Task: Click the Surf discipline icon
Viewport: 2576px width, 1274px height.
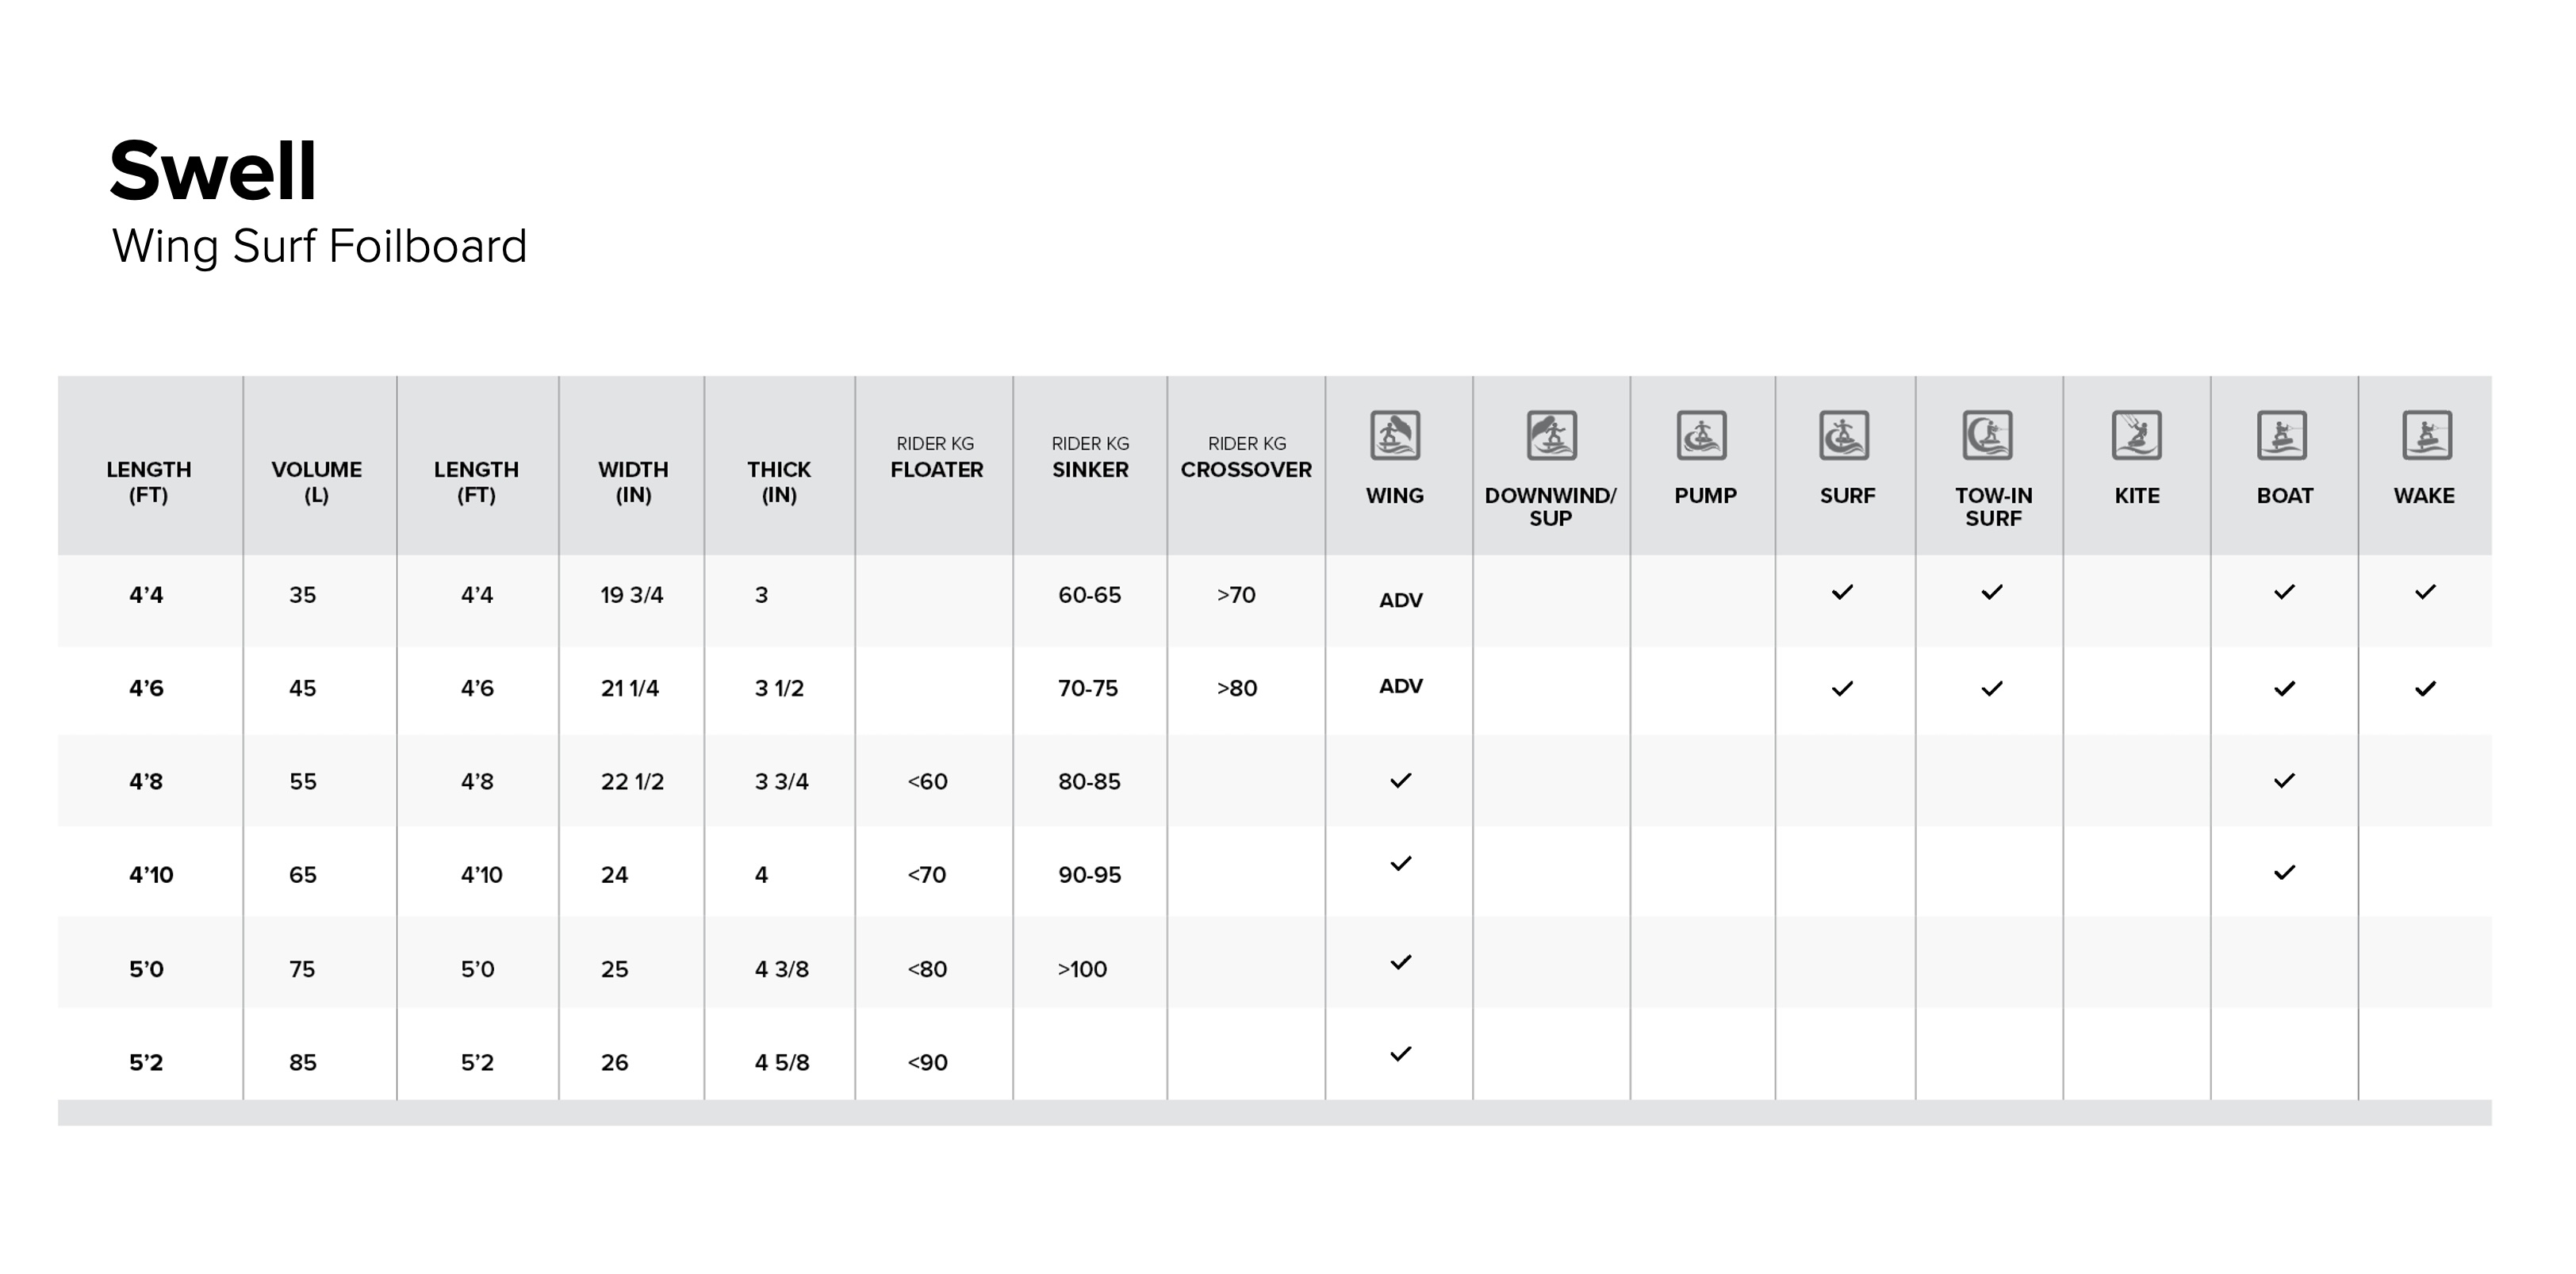Action: (1844, 435)
